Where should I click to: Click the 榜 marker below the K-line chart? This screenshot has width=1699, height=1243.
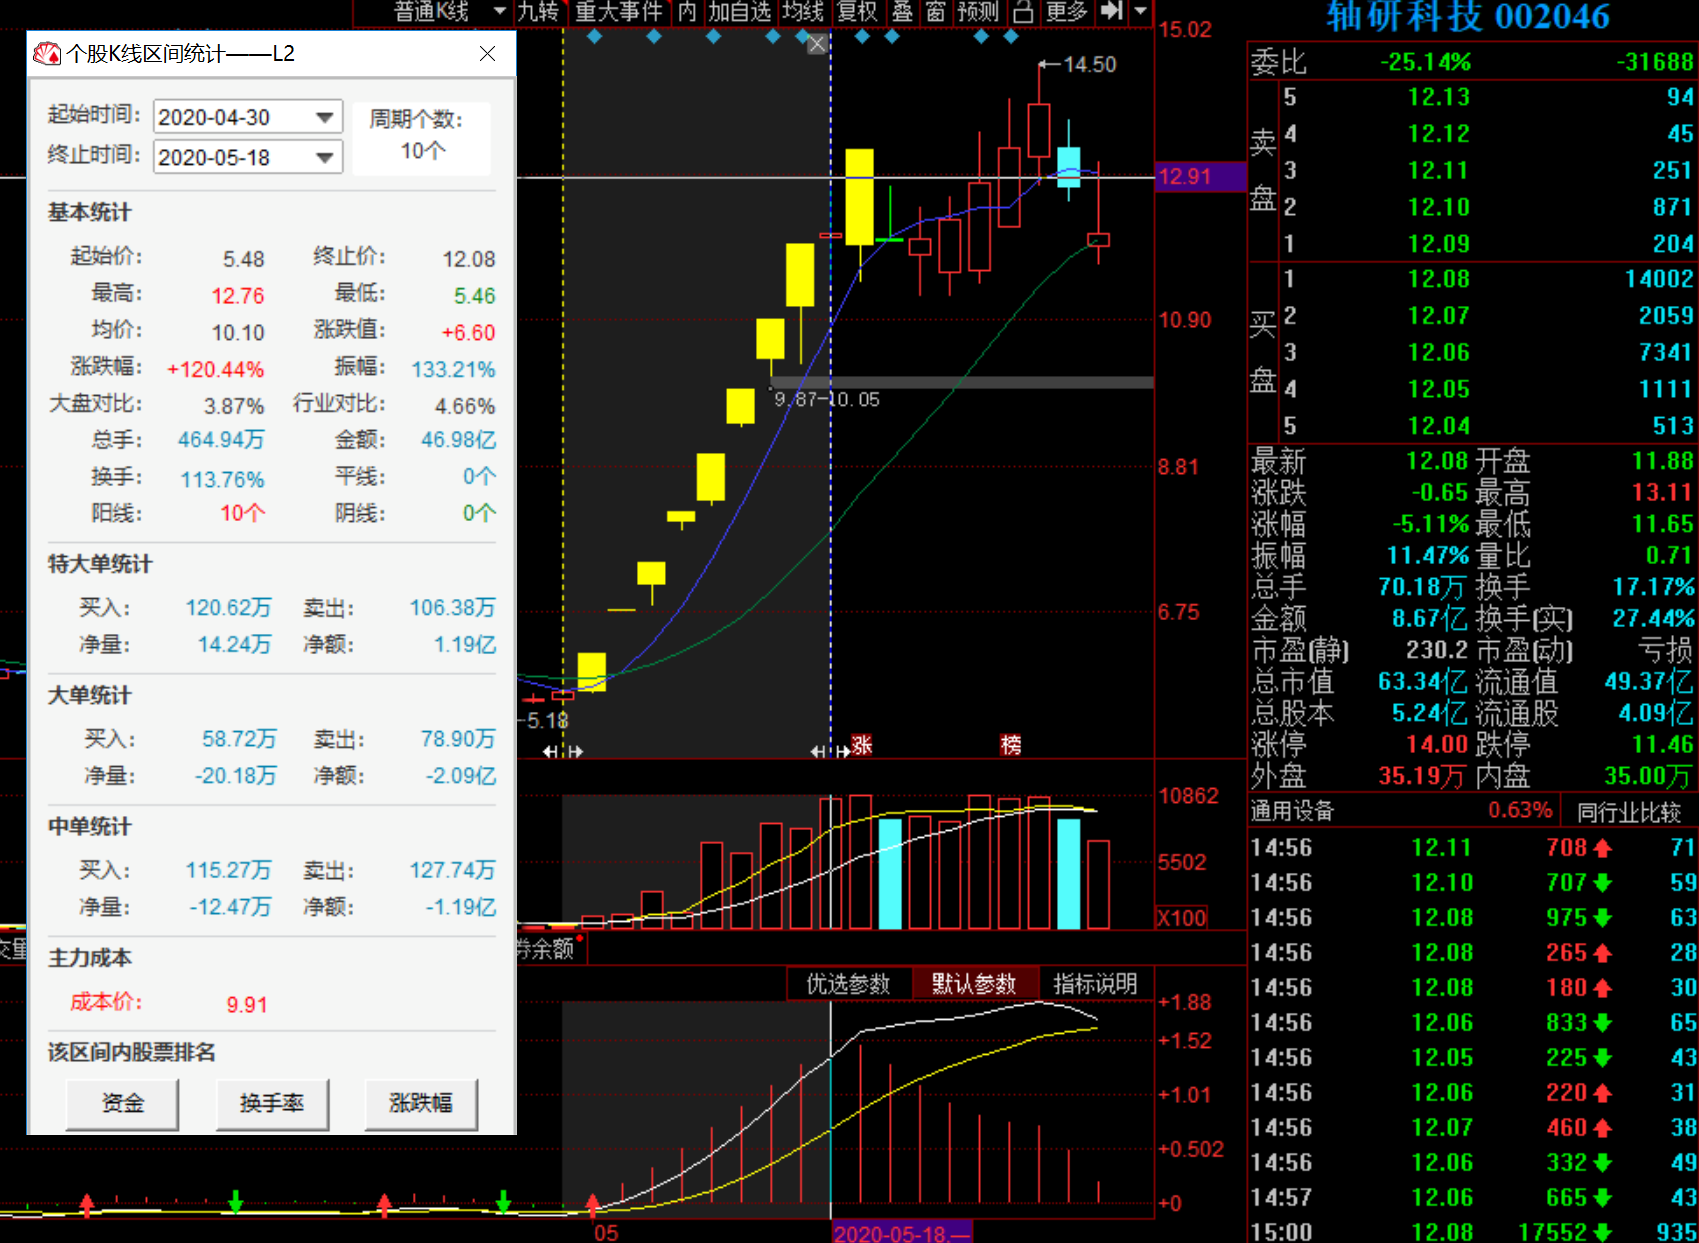pyautogui.click(x=1011, y=745)
